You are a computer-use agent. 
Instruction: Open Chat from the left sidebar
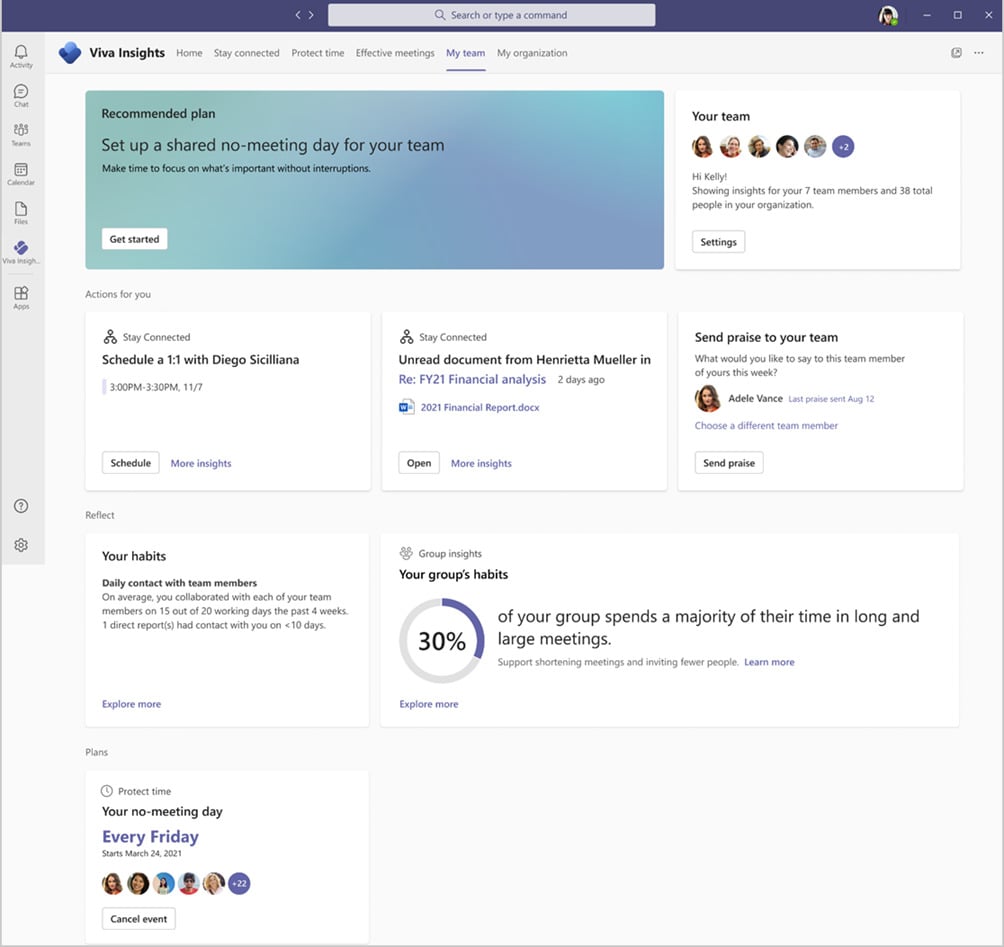coord(21,95)
